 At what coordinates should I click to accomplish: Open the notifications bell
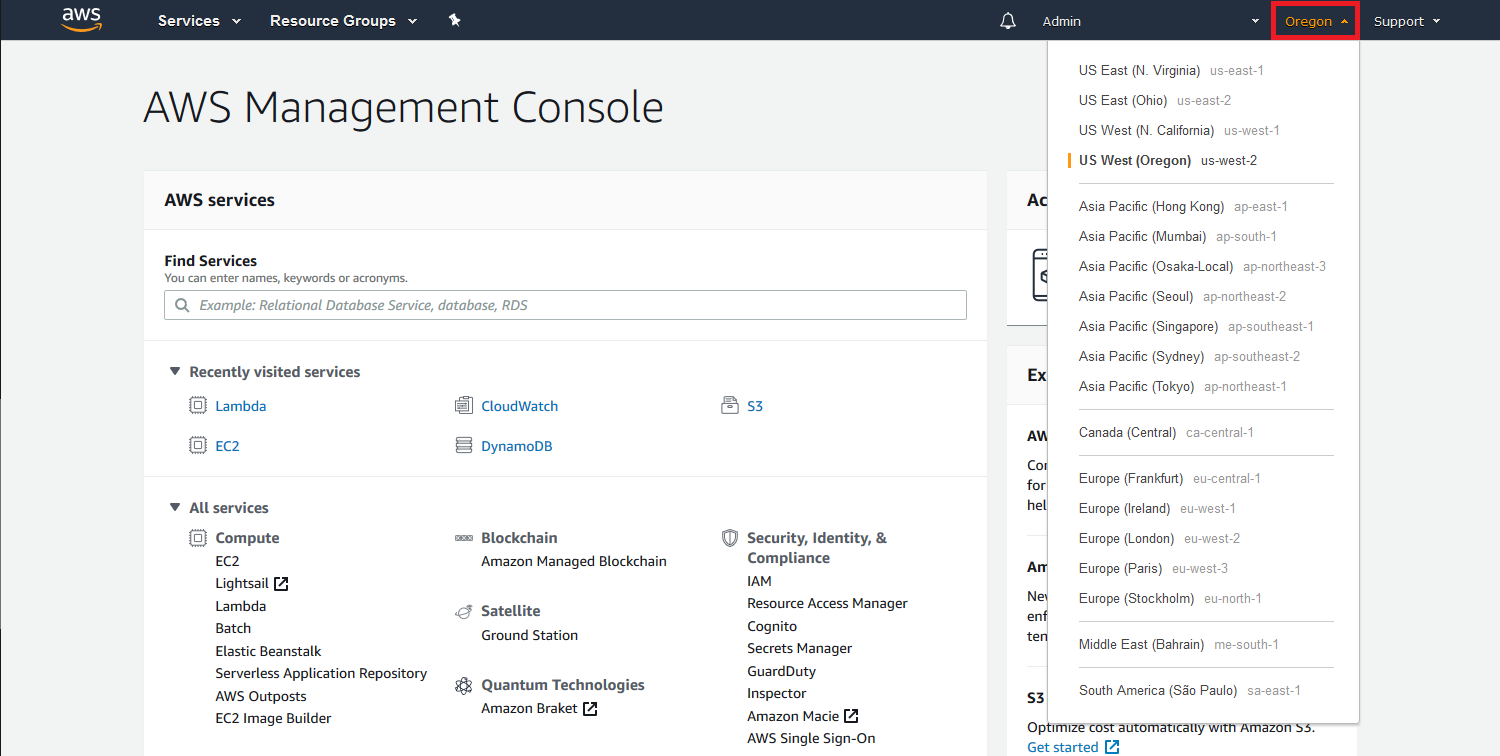click(1007, 20)
